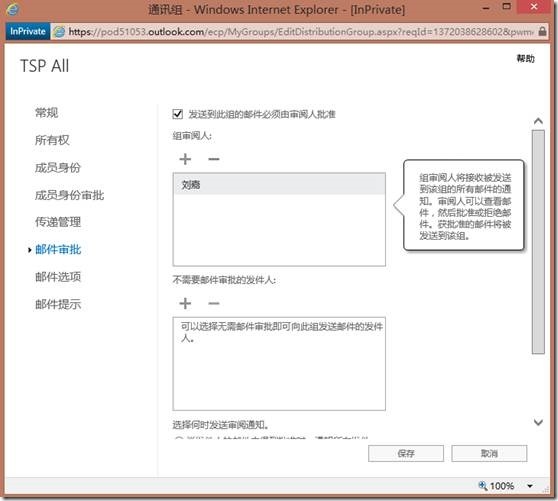Image resolution: width=558 pixels, height=501 pixels.
Task: Click the scroll up arrow of the settings pane
Action: pyautogui.click(x=538, y=121)
